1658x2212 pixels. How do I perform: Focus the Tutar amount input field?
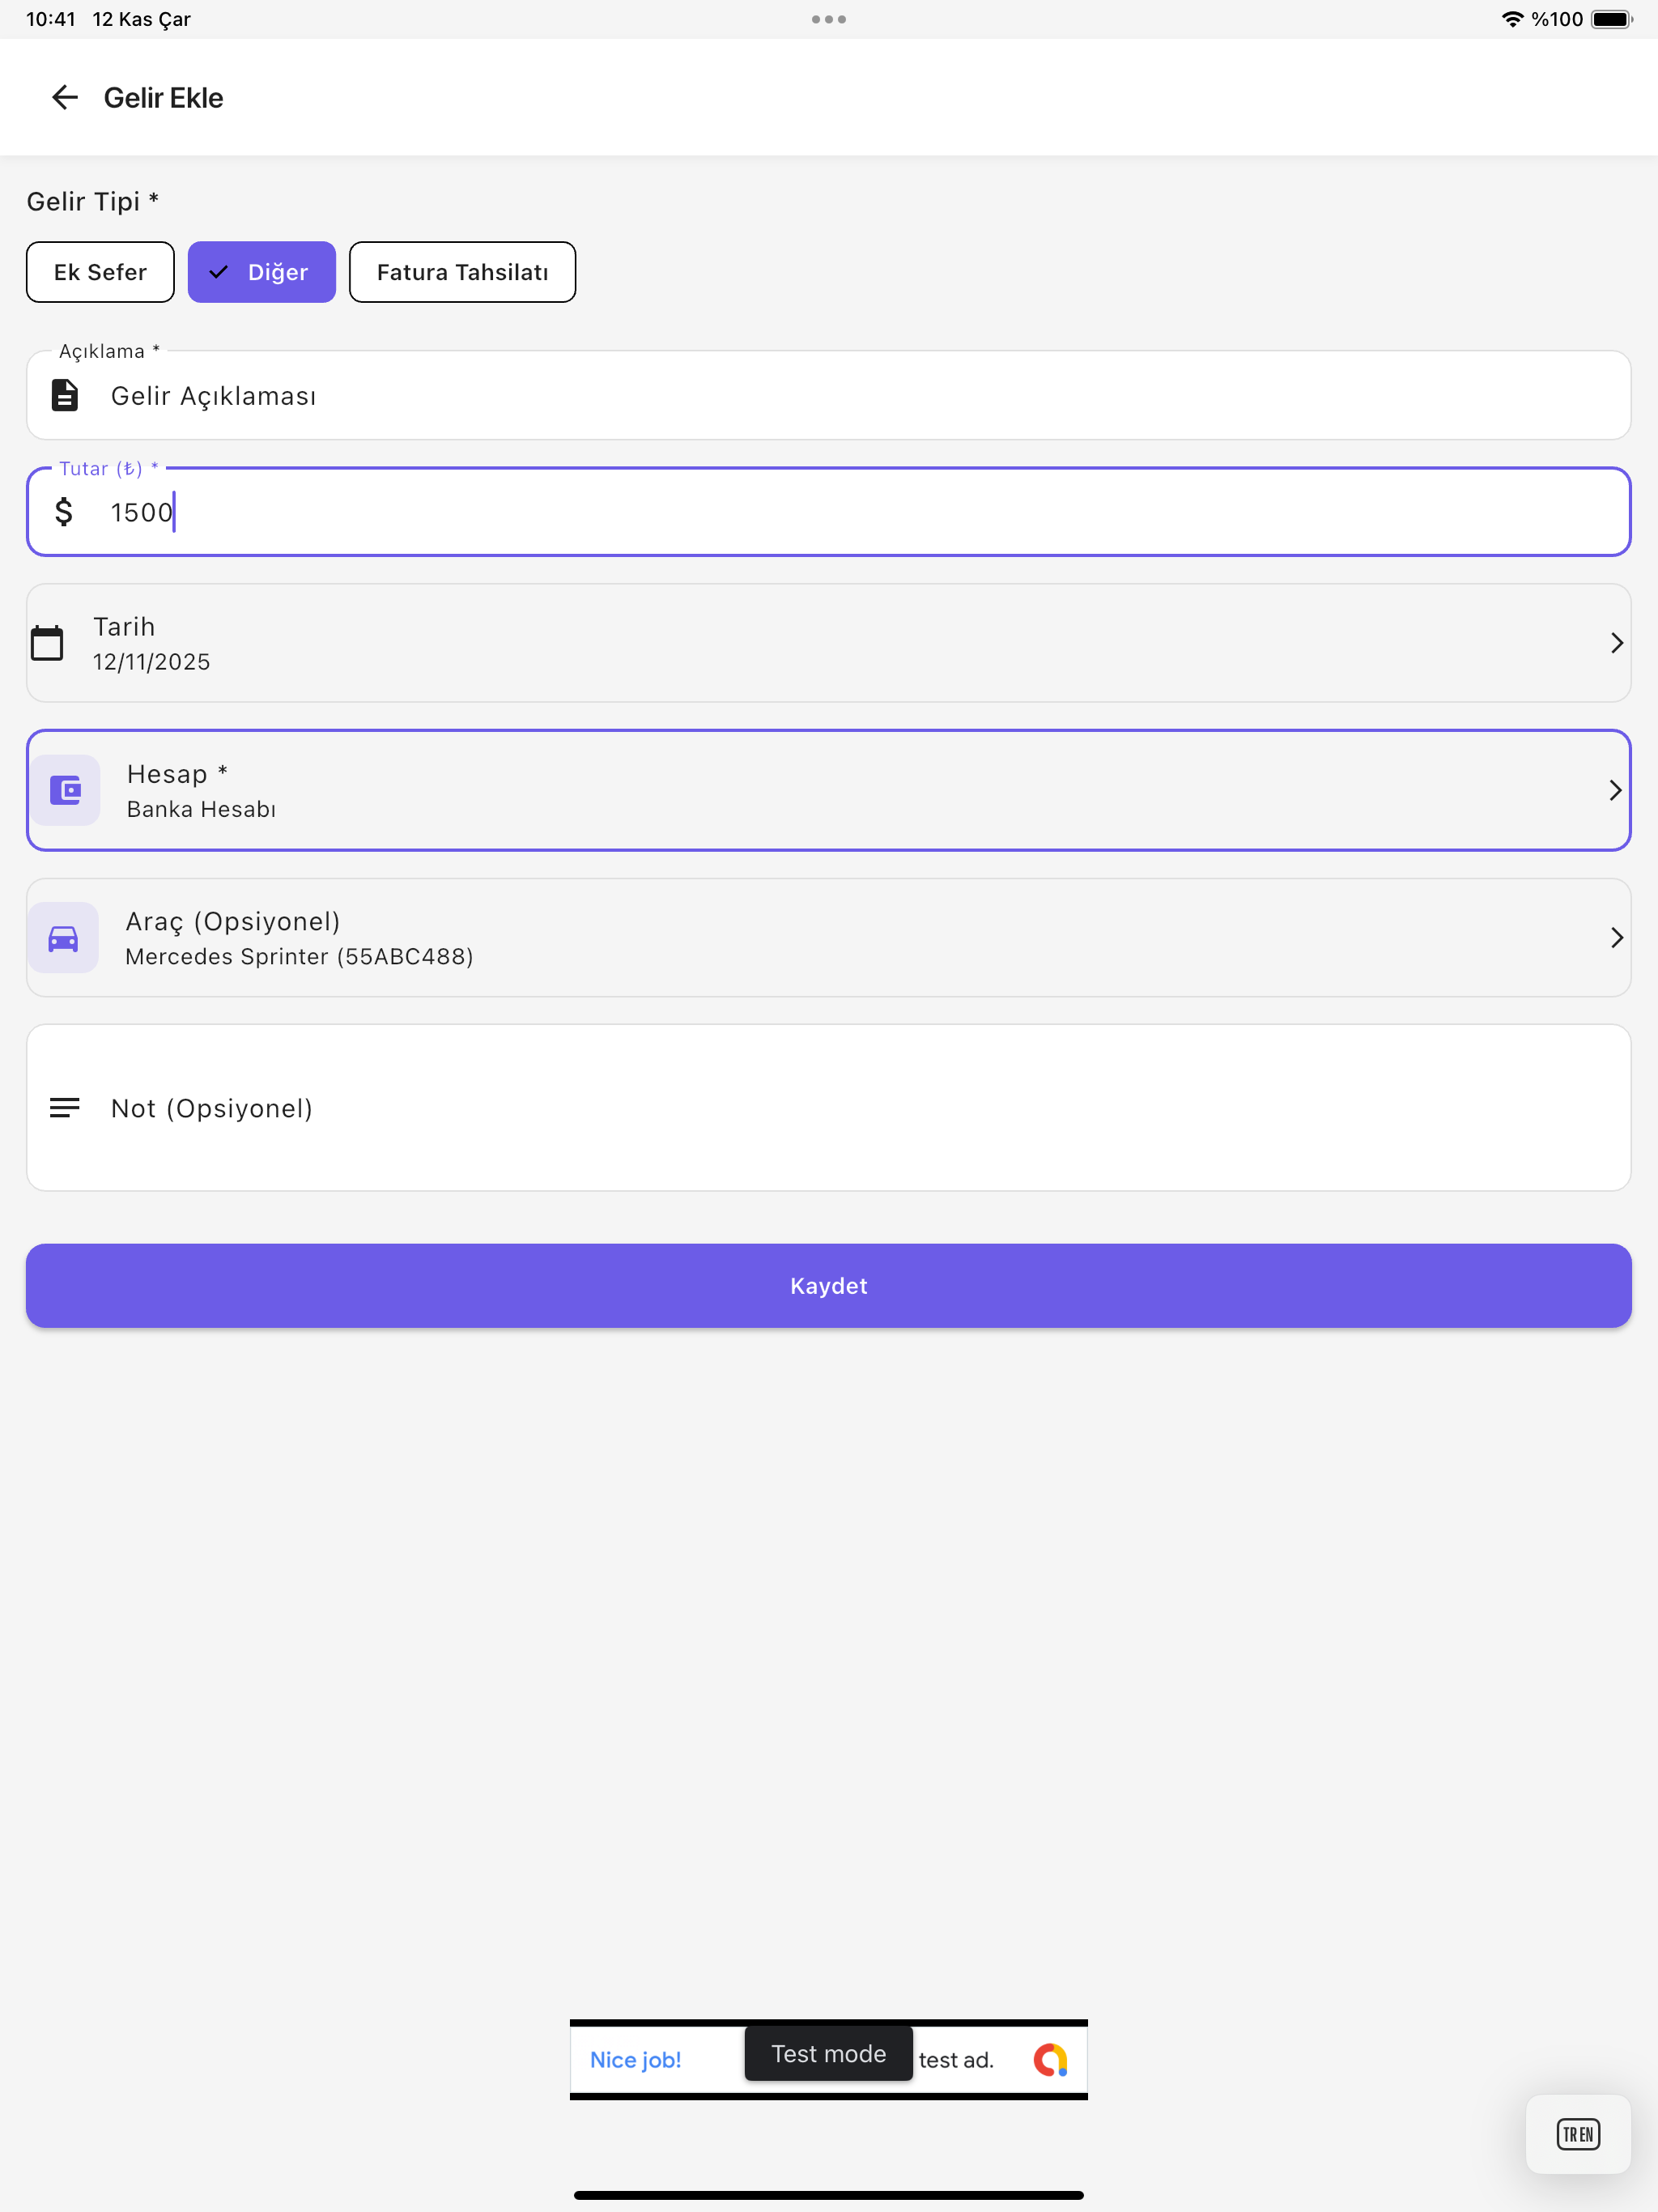tap(829, 512)
